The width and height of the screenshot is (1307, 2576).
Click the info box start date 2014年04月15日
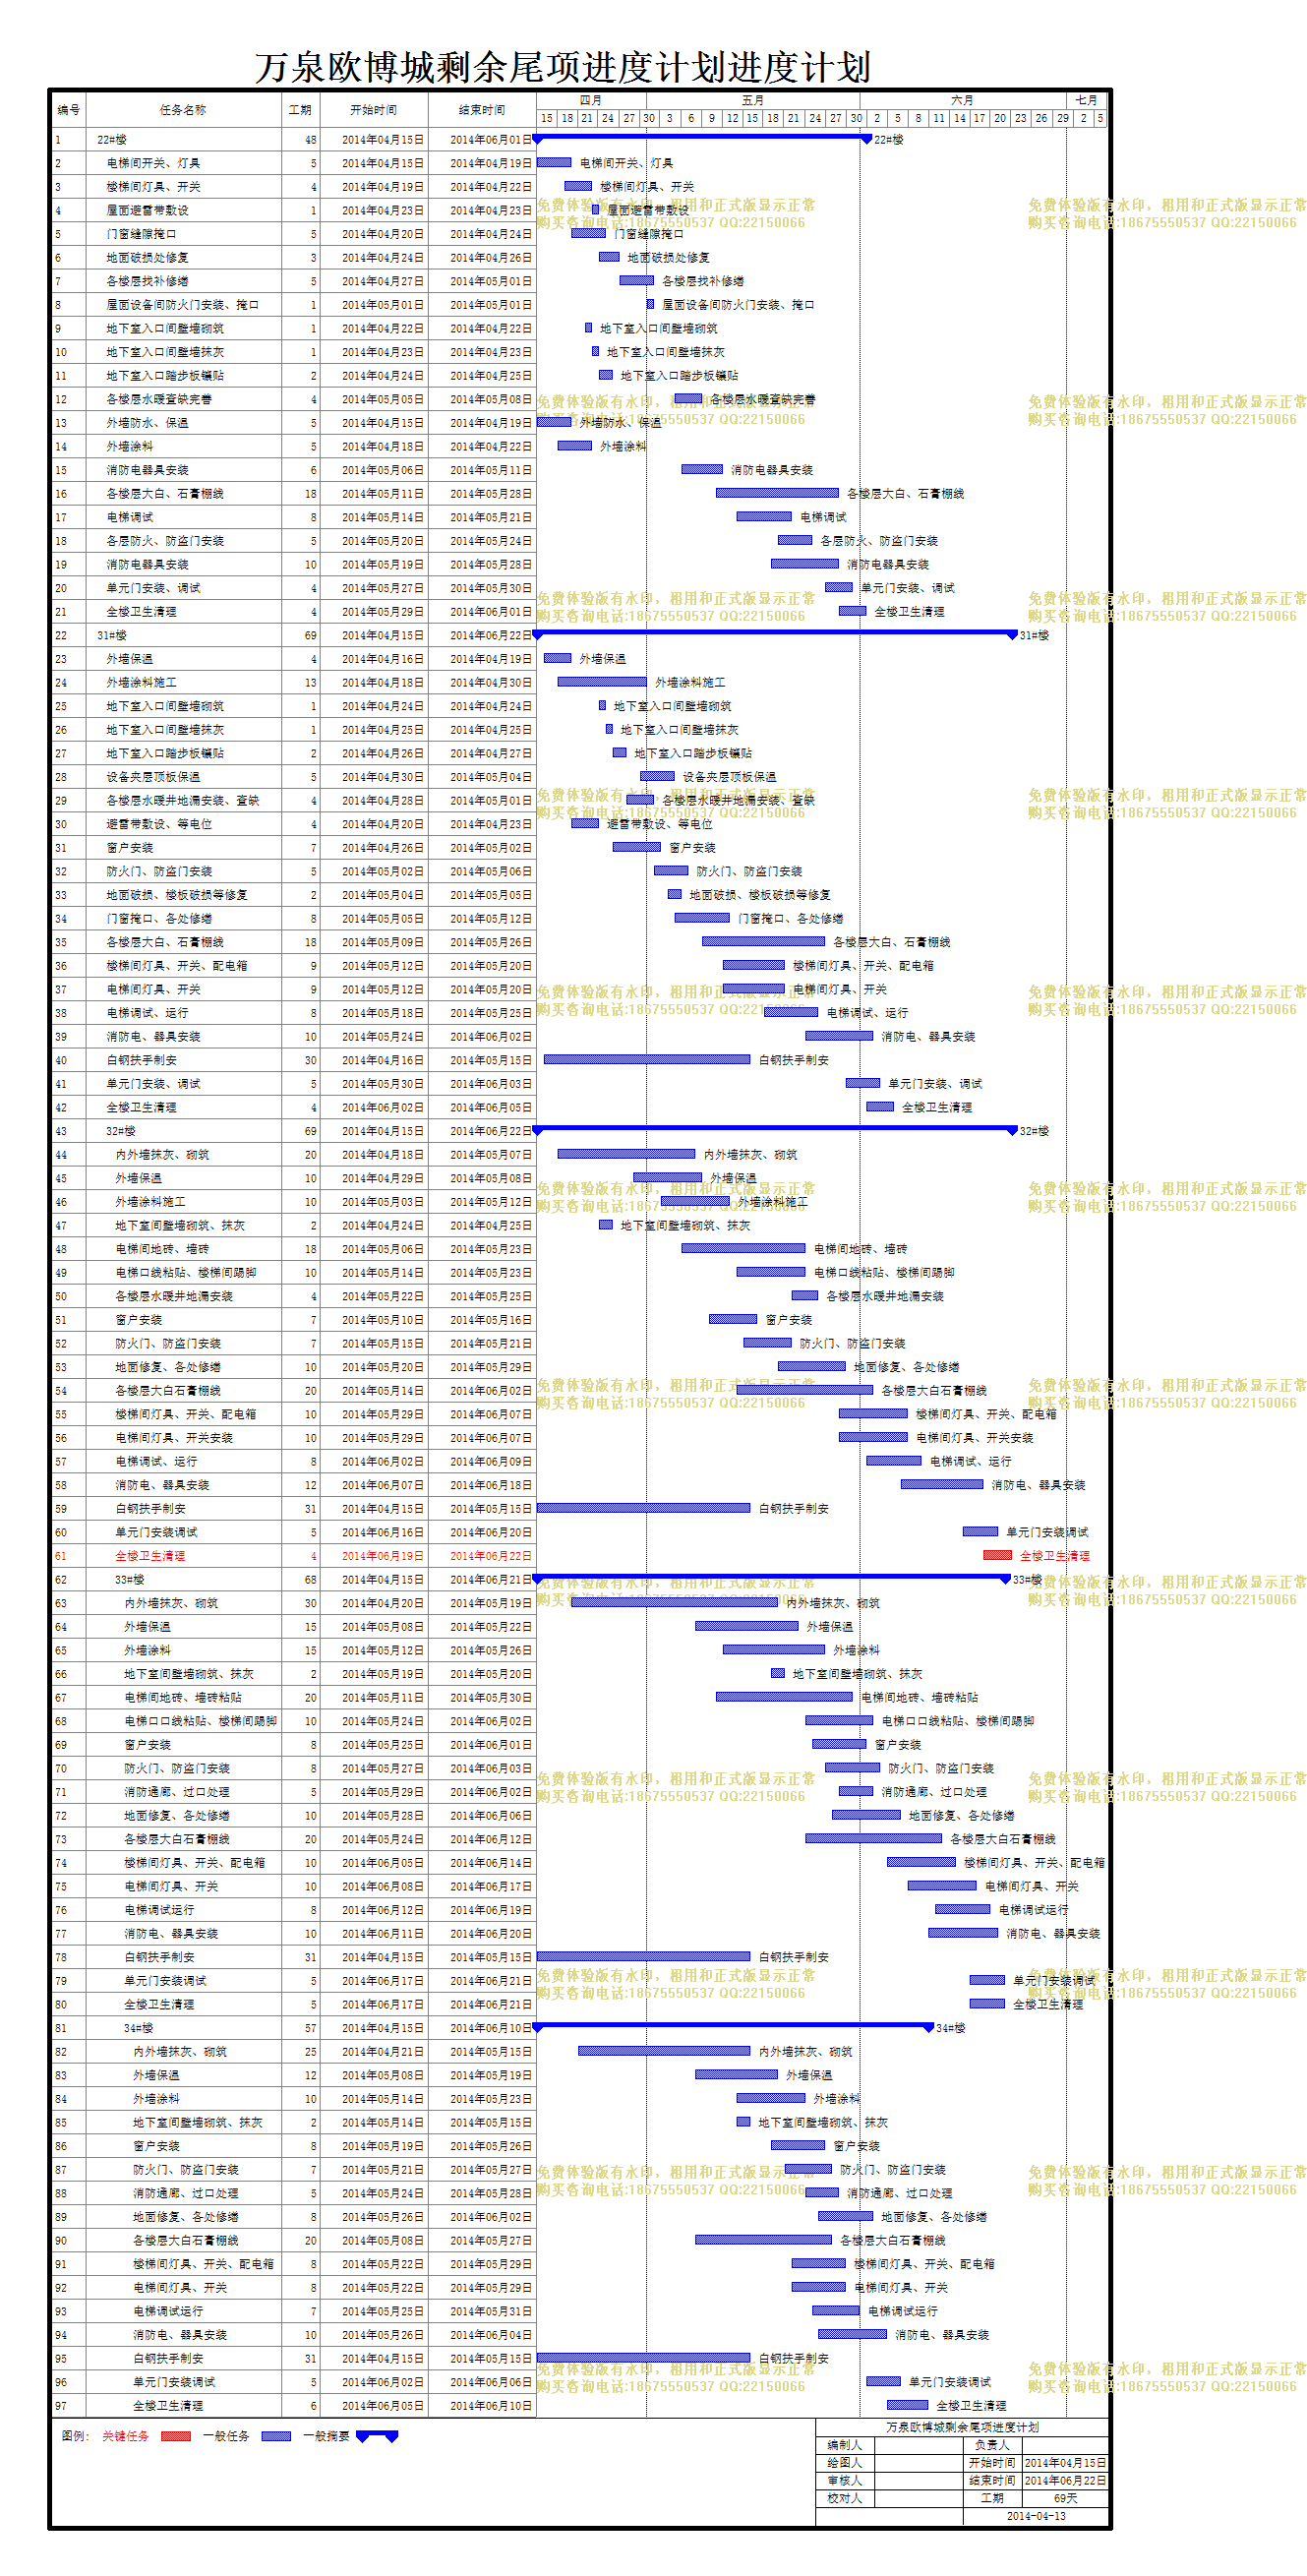tap(1065, 2463)
